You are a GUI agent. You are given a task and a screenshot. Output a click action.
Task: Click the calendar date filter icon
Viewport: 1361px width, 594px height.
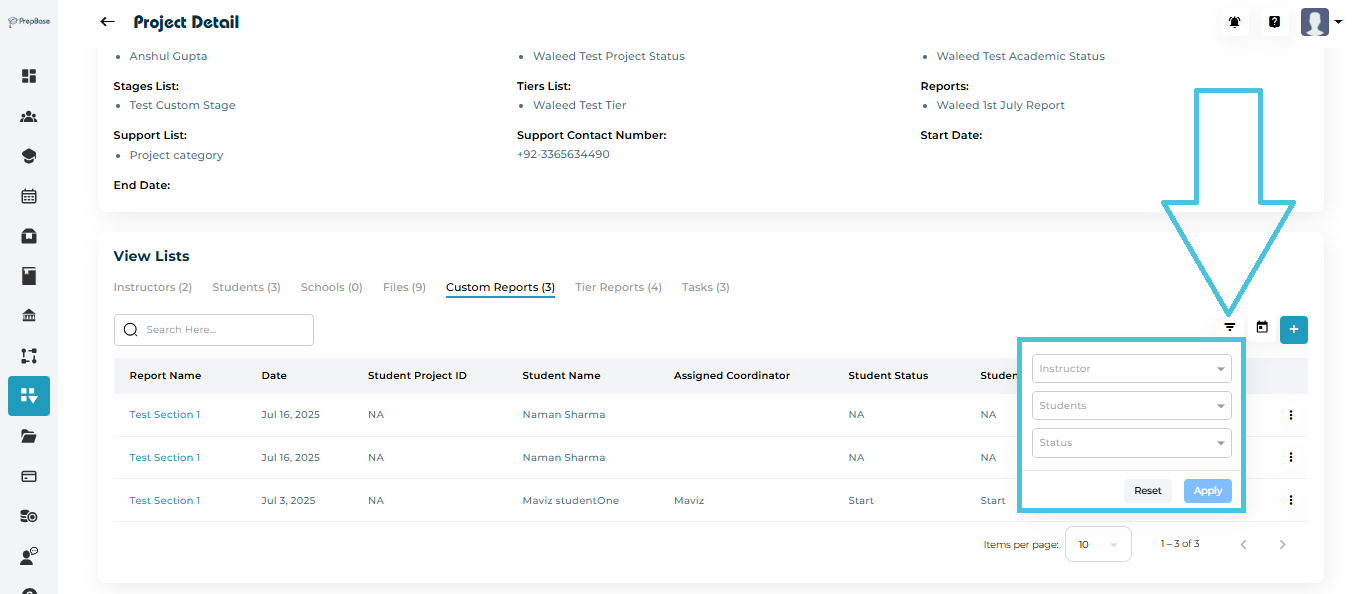(1262, 327)
